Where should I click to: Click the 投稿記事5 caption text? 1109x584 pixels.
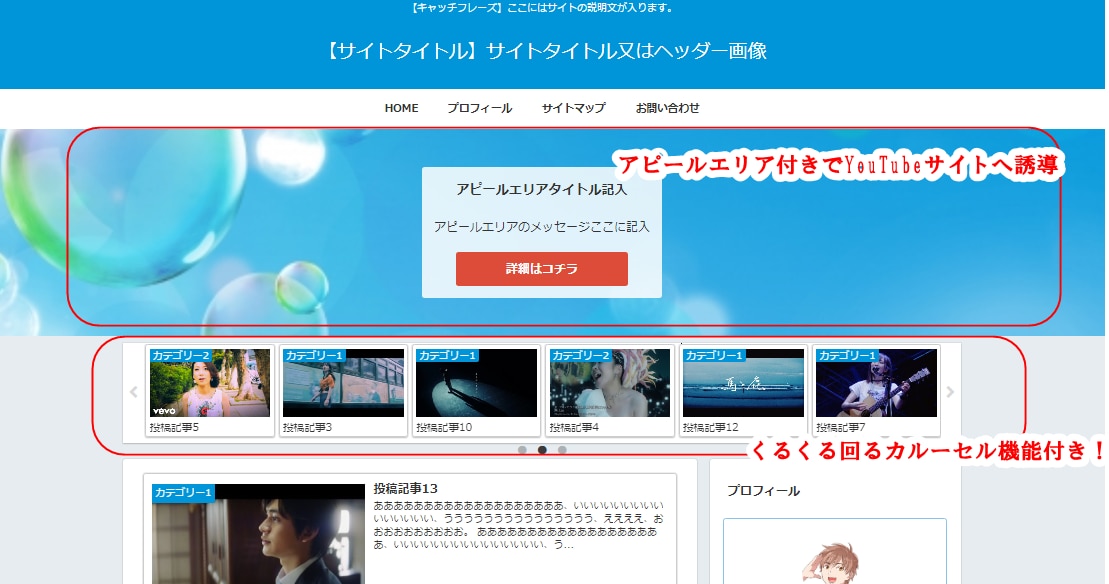[174, 428]
